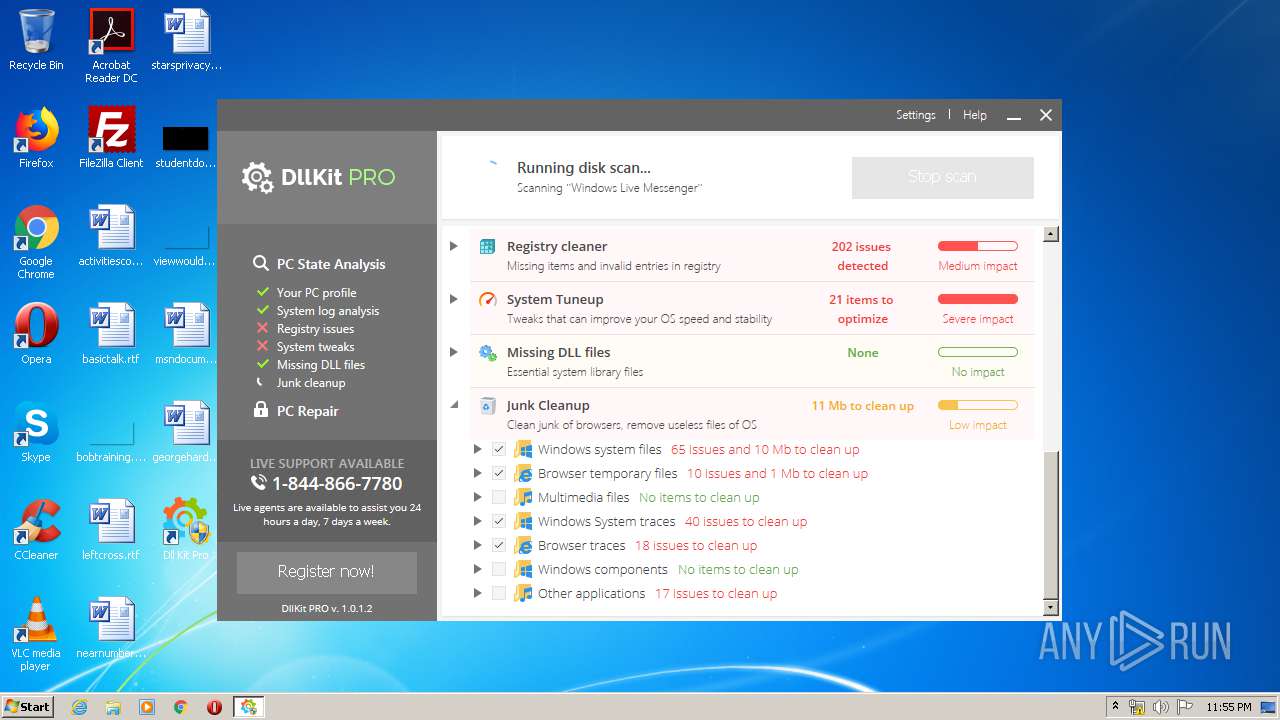Click the DllKit taskbar button
The height and width of the screenshot is (720, 1280).
pos(248,707)
